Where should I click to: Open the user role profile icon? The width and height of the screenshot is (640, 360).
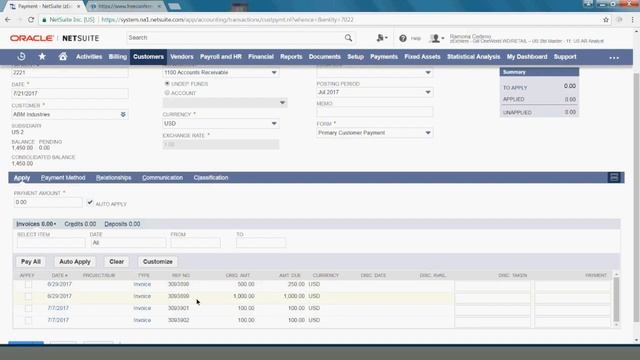click(x=436, y=38)
